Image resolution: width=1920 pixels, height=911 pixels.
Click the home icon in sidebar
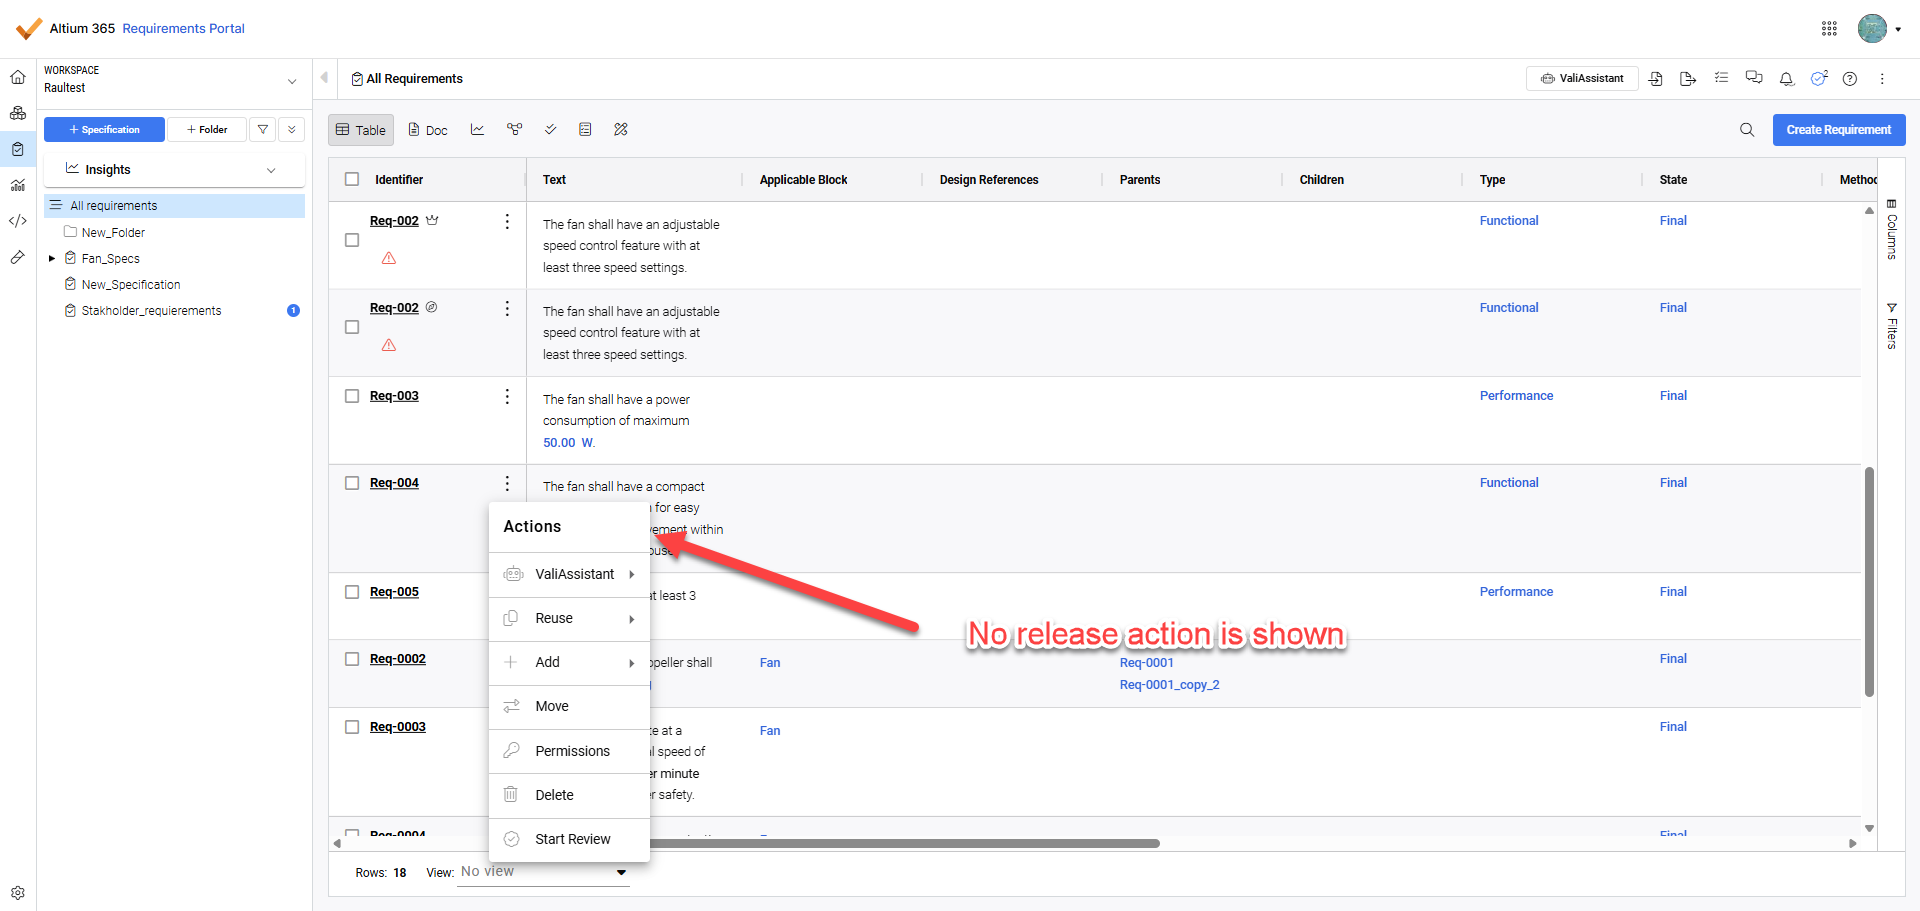[x=18, y=77]
